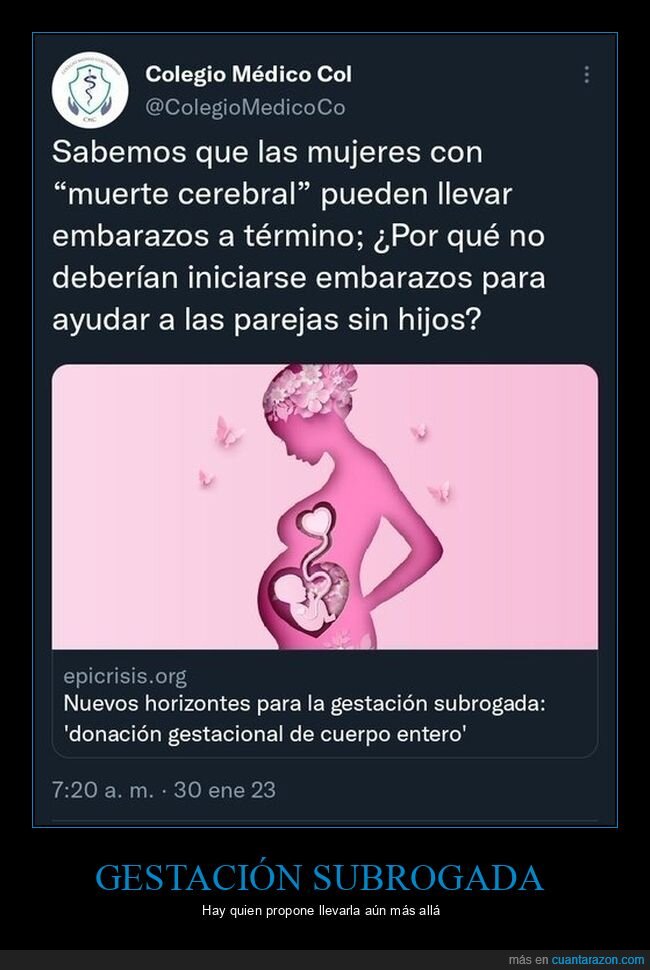Click the GESTACIÓN SUBROGADA title

pos(320,877)
